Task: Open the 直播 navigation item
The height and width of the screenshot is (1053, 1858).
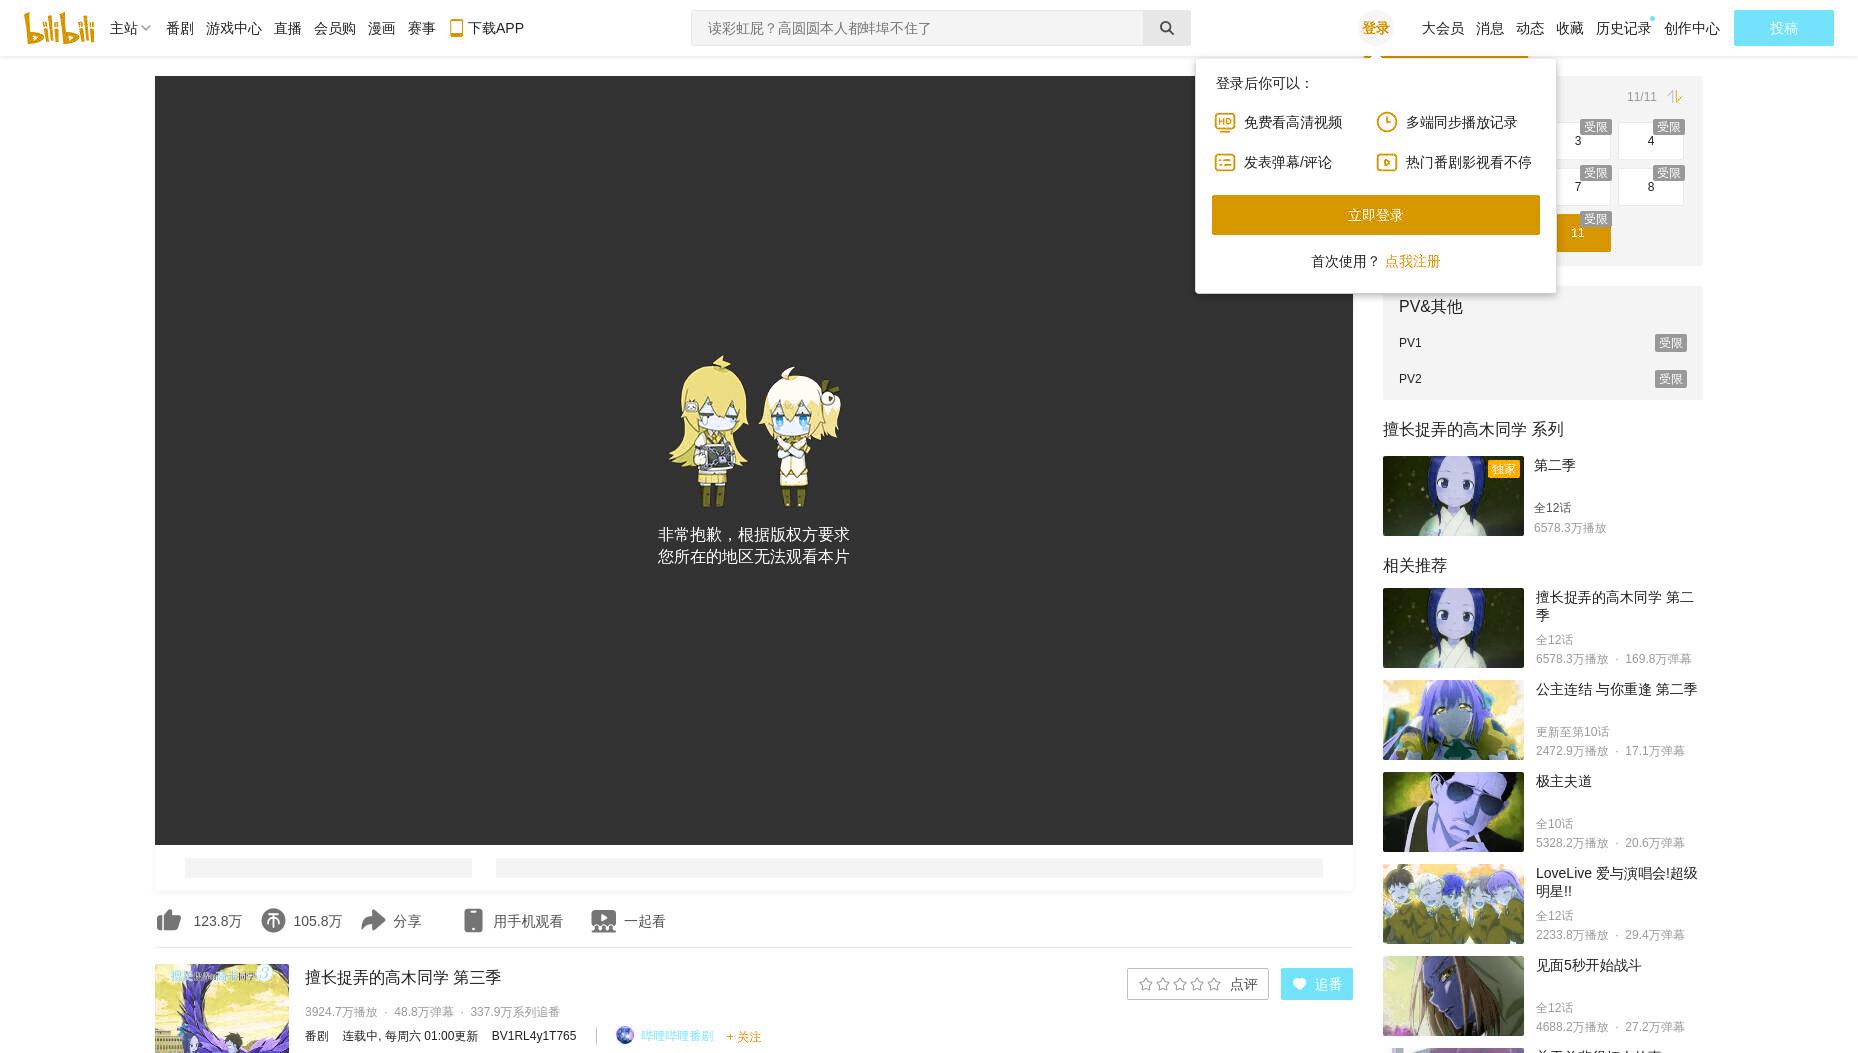Action: [x=288, y=28]
